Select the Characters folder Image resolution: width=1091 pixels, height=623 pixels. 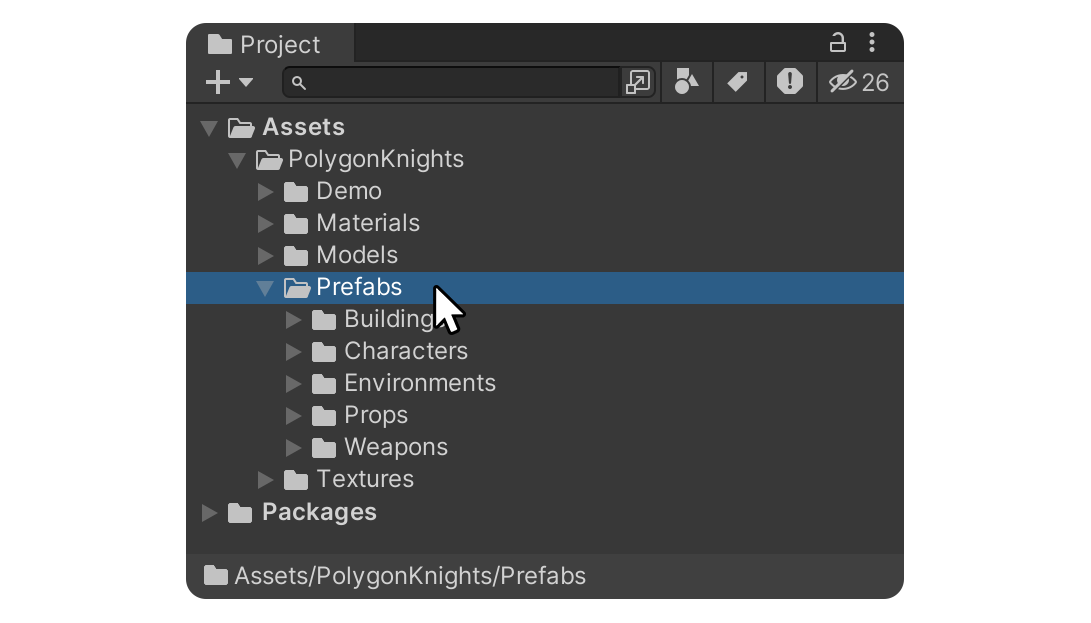(406, 352)
